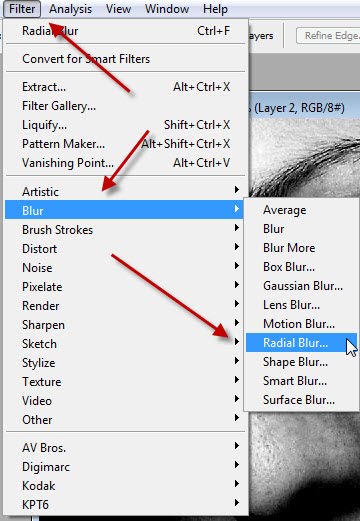The image size is (360, 521).
Task: Open the Filter menu
Action: [22, 9]
